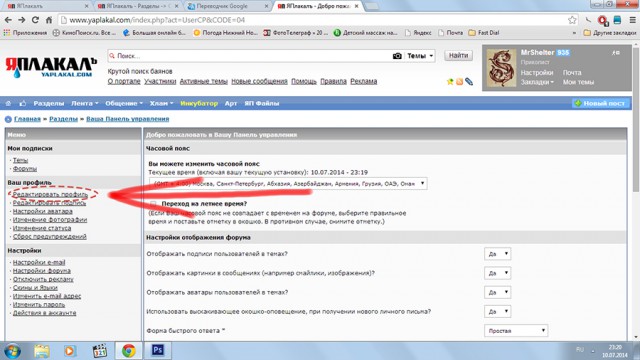Click the icon in the profile panel corner

616,53
